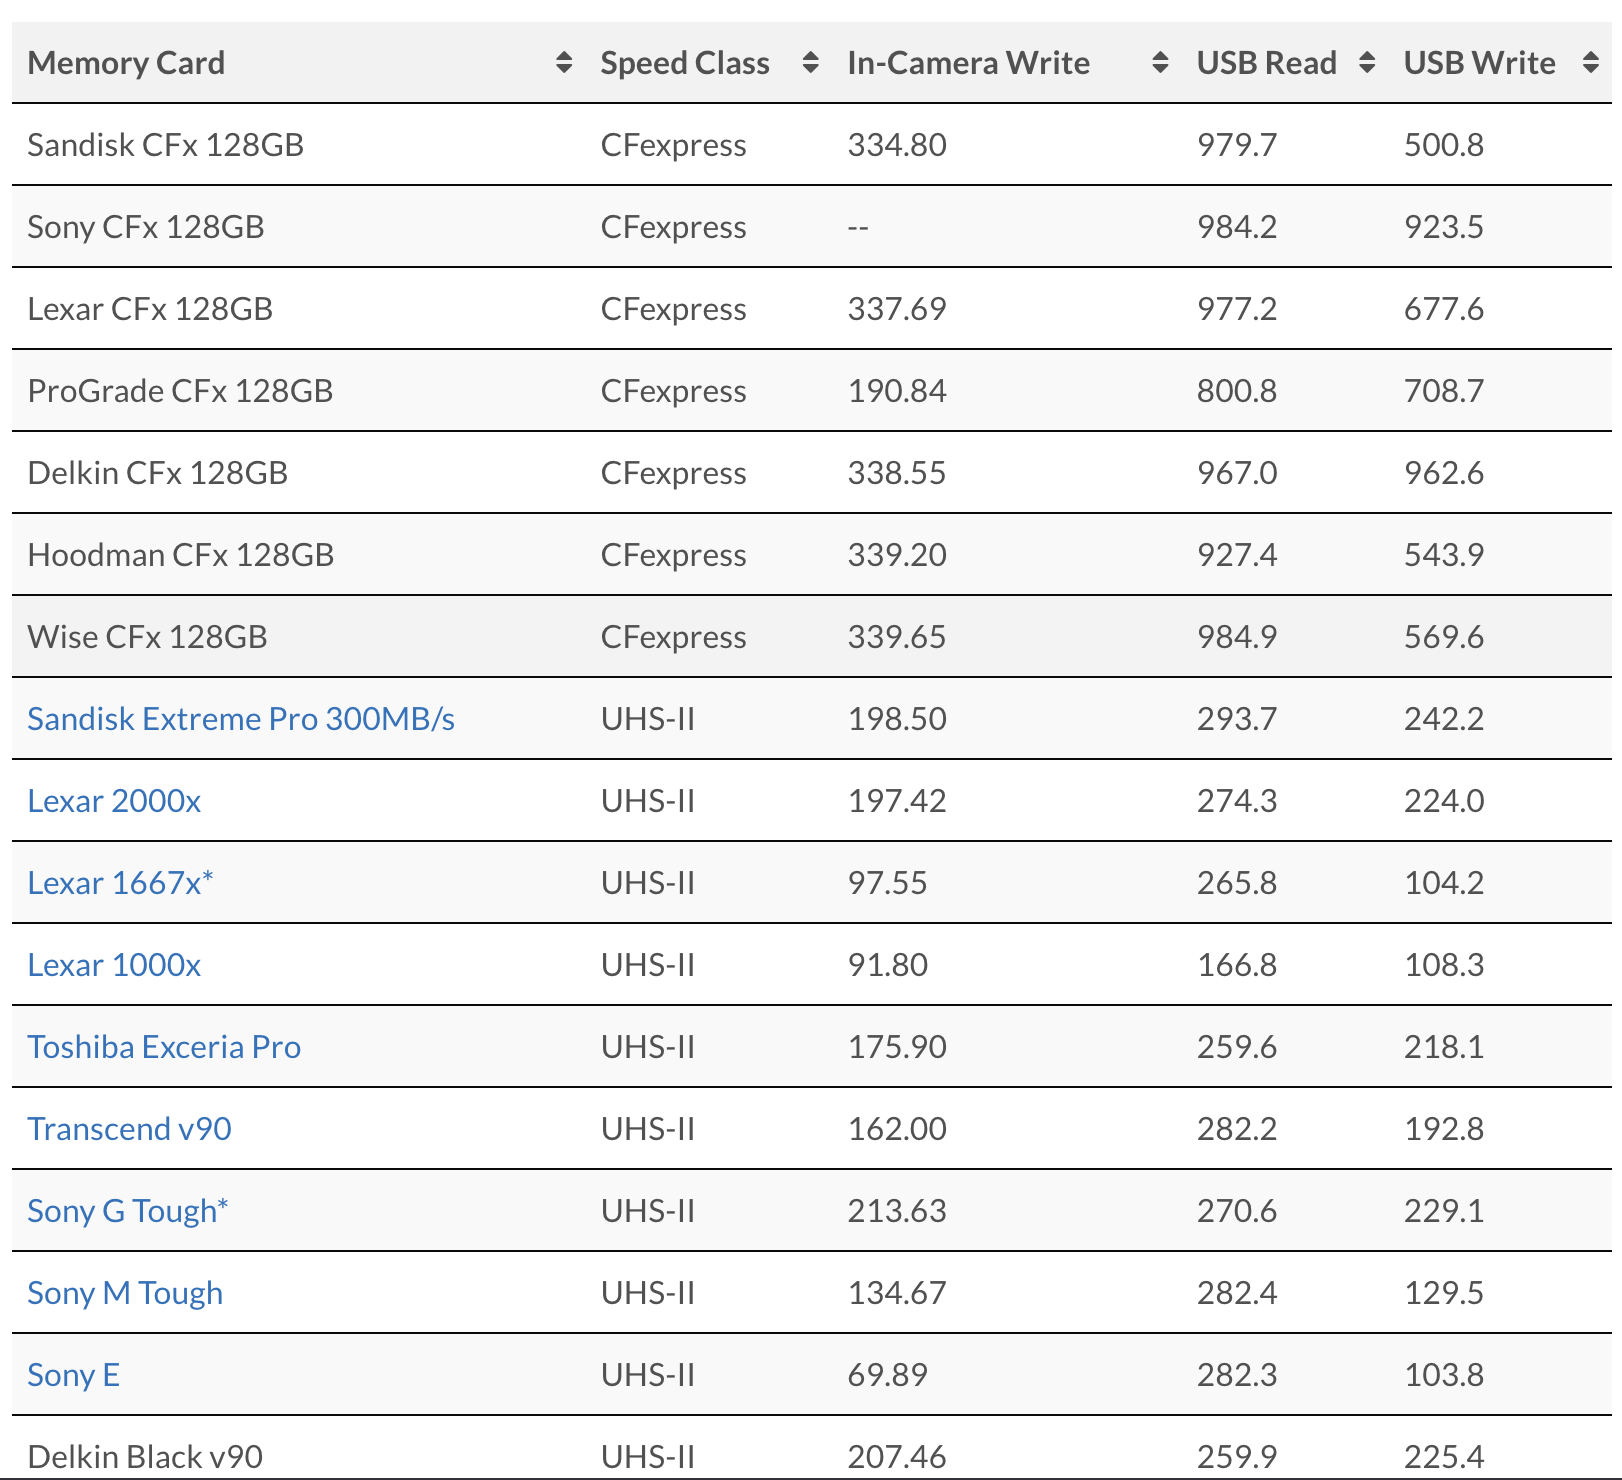Click the 339.20 in-camera write value

897,555
